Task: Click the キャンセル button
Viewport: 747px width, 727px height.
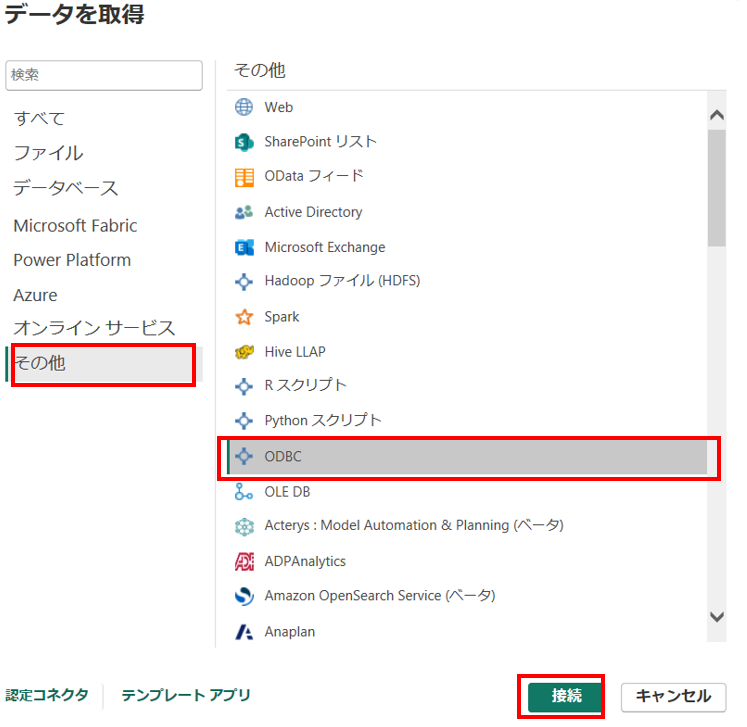Action: [x=674, y=697]
